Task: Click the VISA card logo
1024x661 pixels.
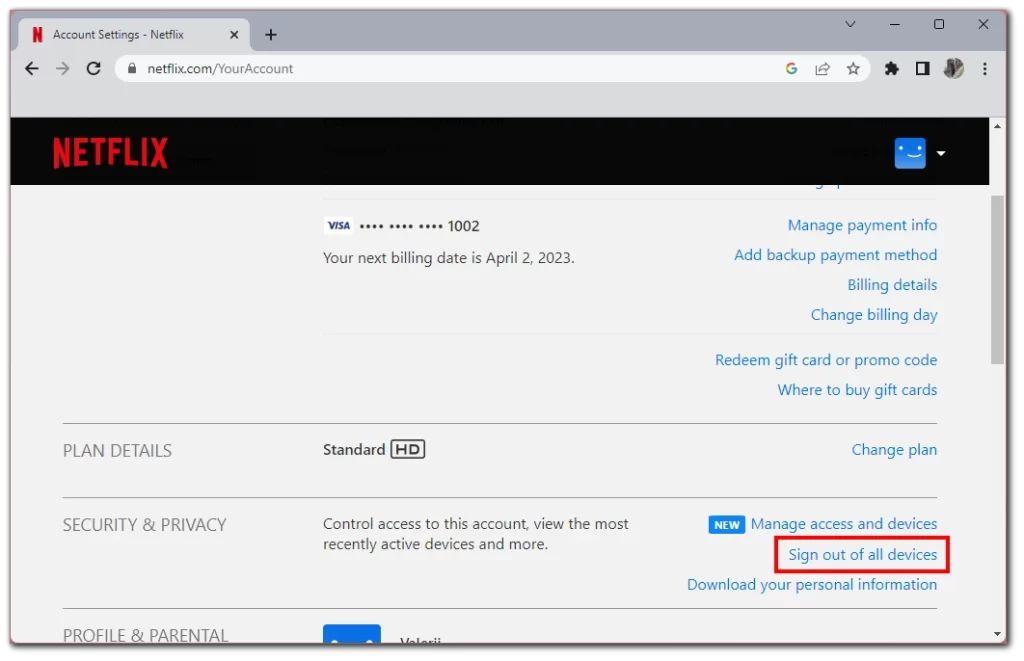Action: (338, 225)
